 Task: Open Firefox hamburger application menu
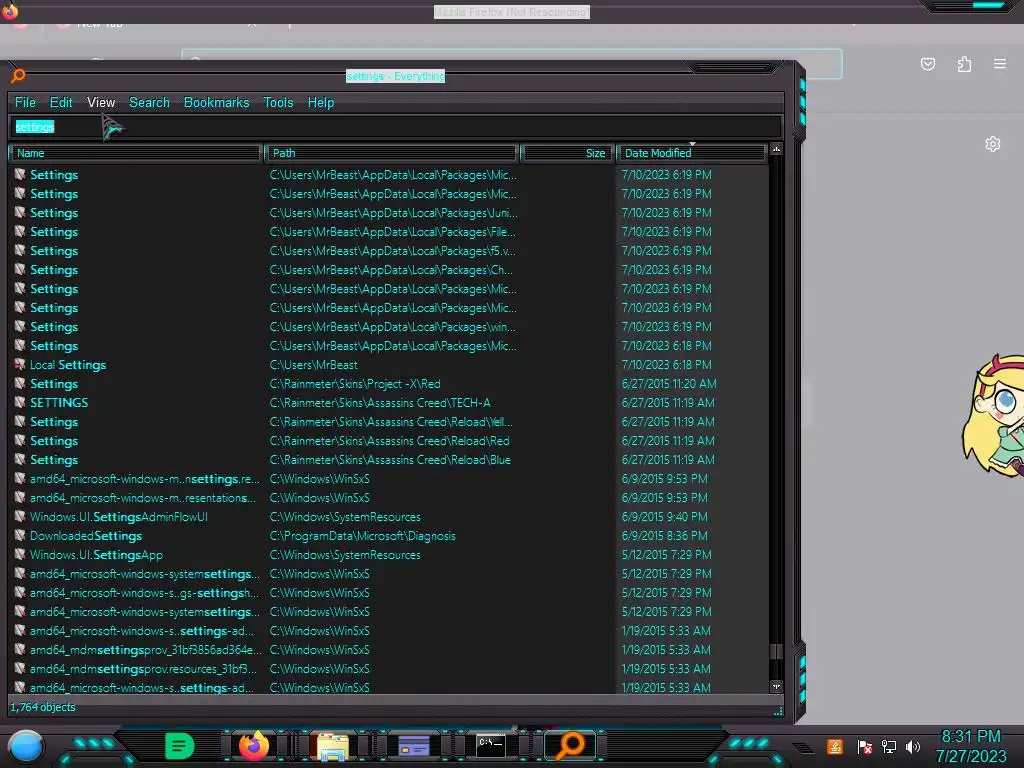point(1000,64)
